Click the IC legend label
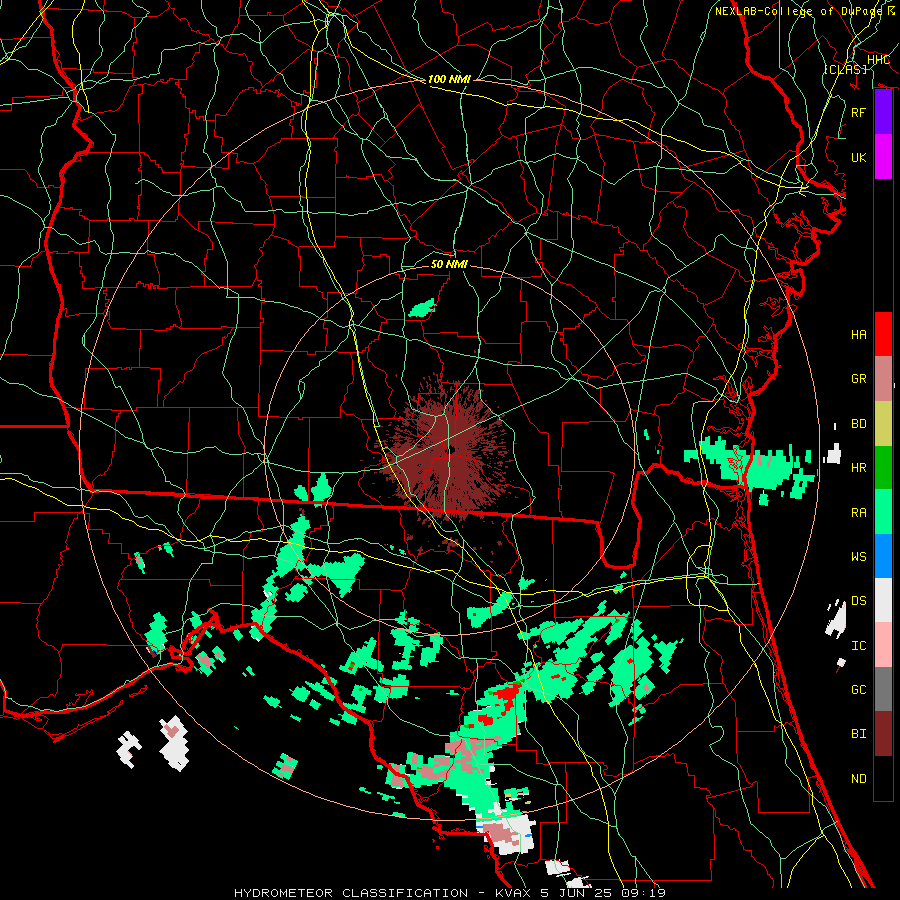This screenshot has width=900, height=900. (859, 646)
